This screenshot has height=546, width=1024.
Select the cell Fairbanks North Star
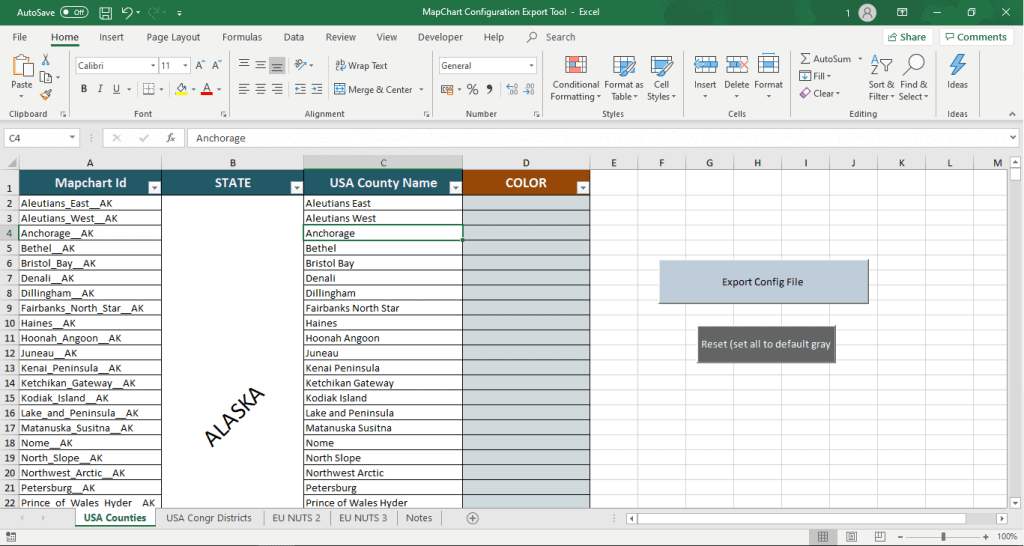pyautogui.click(x=383, y=308)
